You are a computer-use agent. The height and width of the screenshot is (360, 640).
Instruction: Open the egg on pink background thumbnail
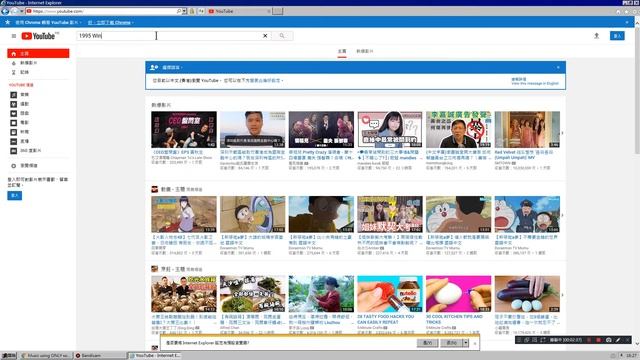tap(458, 294)
